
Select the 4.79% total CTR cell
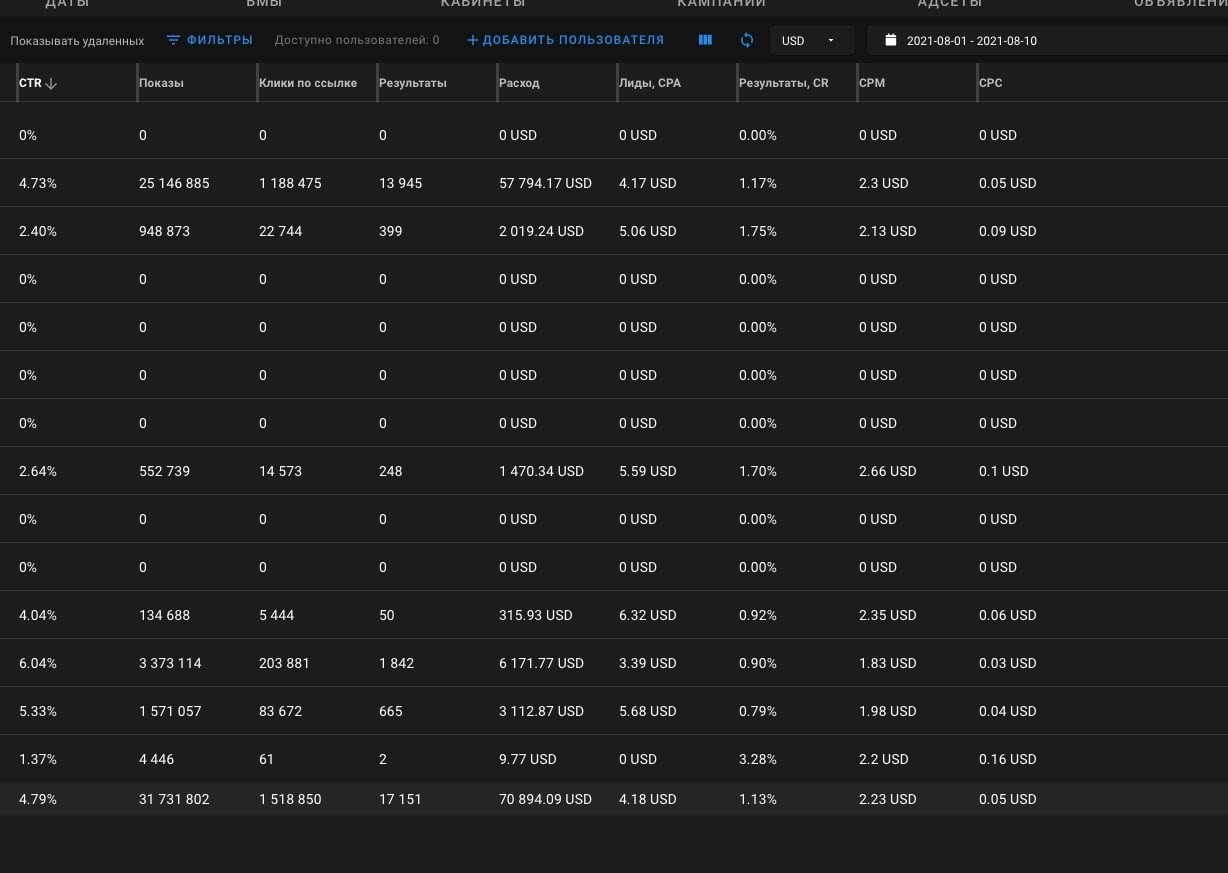click(x=38, y=799)
